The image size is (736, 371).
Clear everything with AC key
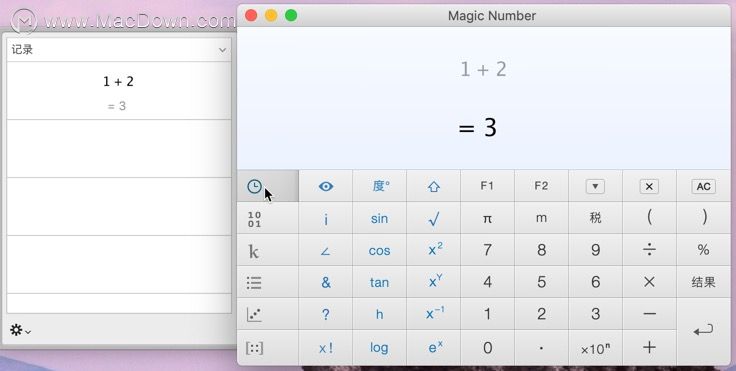703,186
